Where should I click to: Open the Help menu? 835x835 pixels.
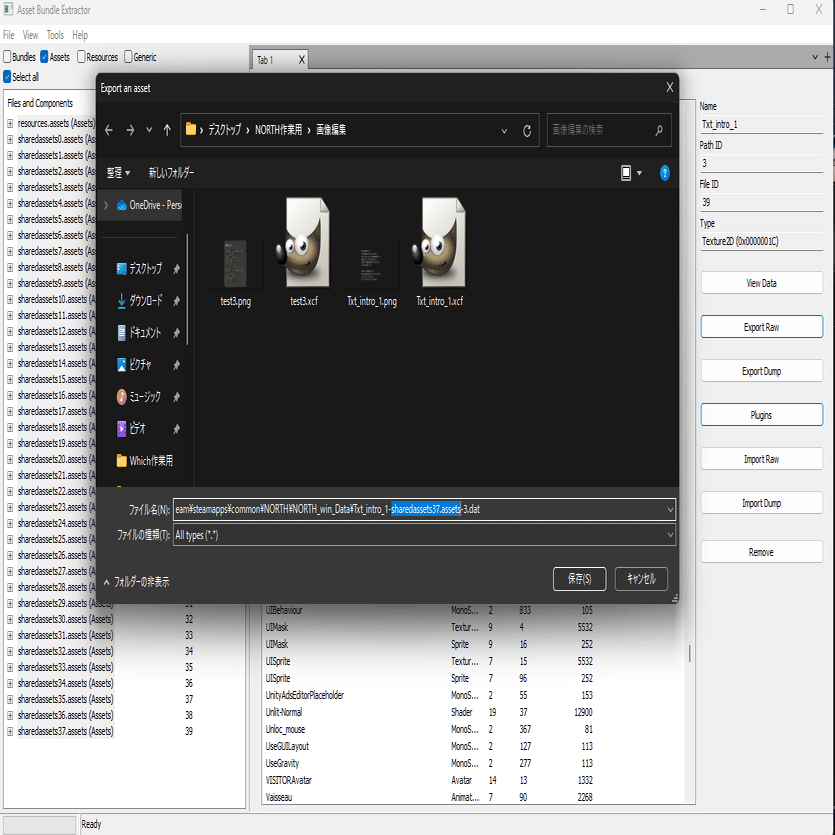click(80, 35)
